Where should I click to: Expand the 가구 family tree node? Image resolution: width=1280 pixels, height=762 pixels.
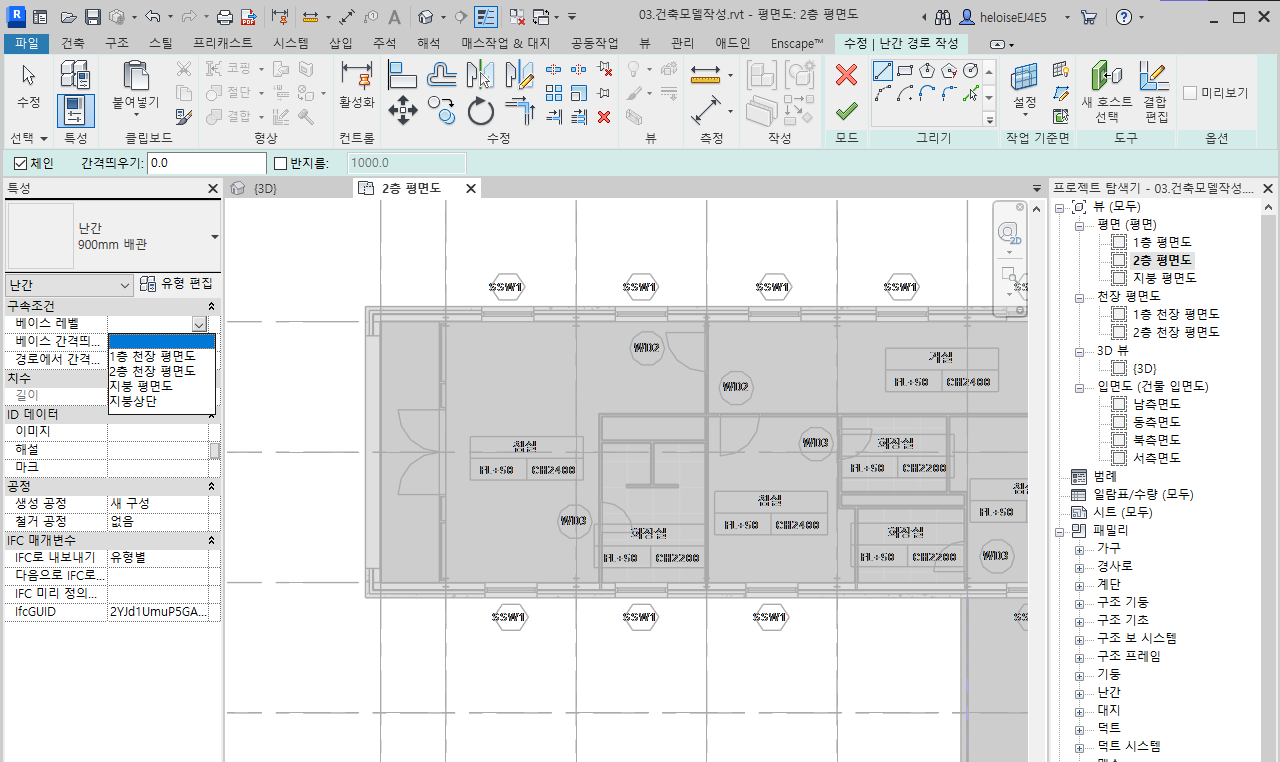(x=1079, y=549)
